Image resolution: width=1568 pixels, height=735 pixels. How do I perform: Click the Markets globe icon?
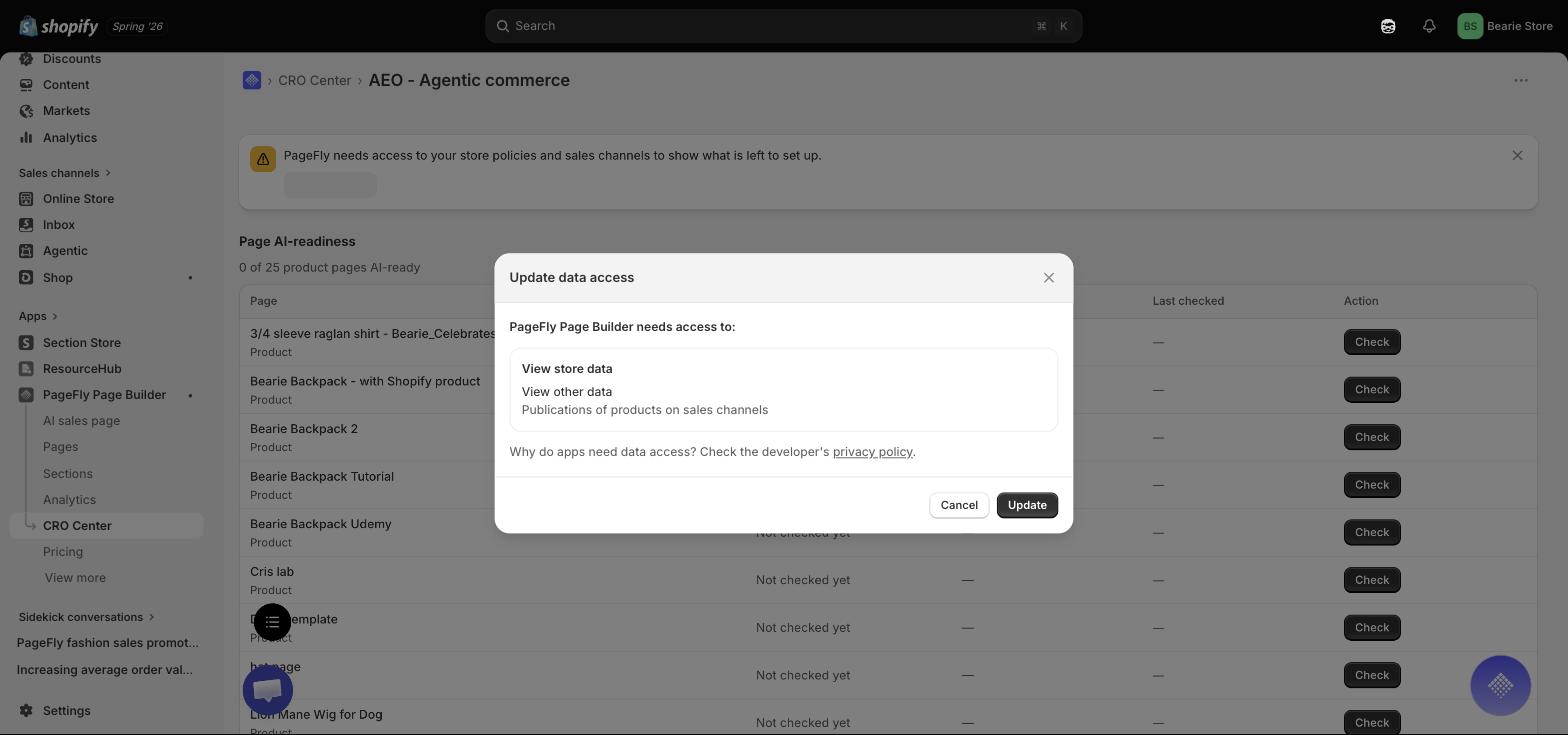(x=26, y=111)
